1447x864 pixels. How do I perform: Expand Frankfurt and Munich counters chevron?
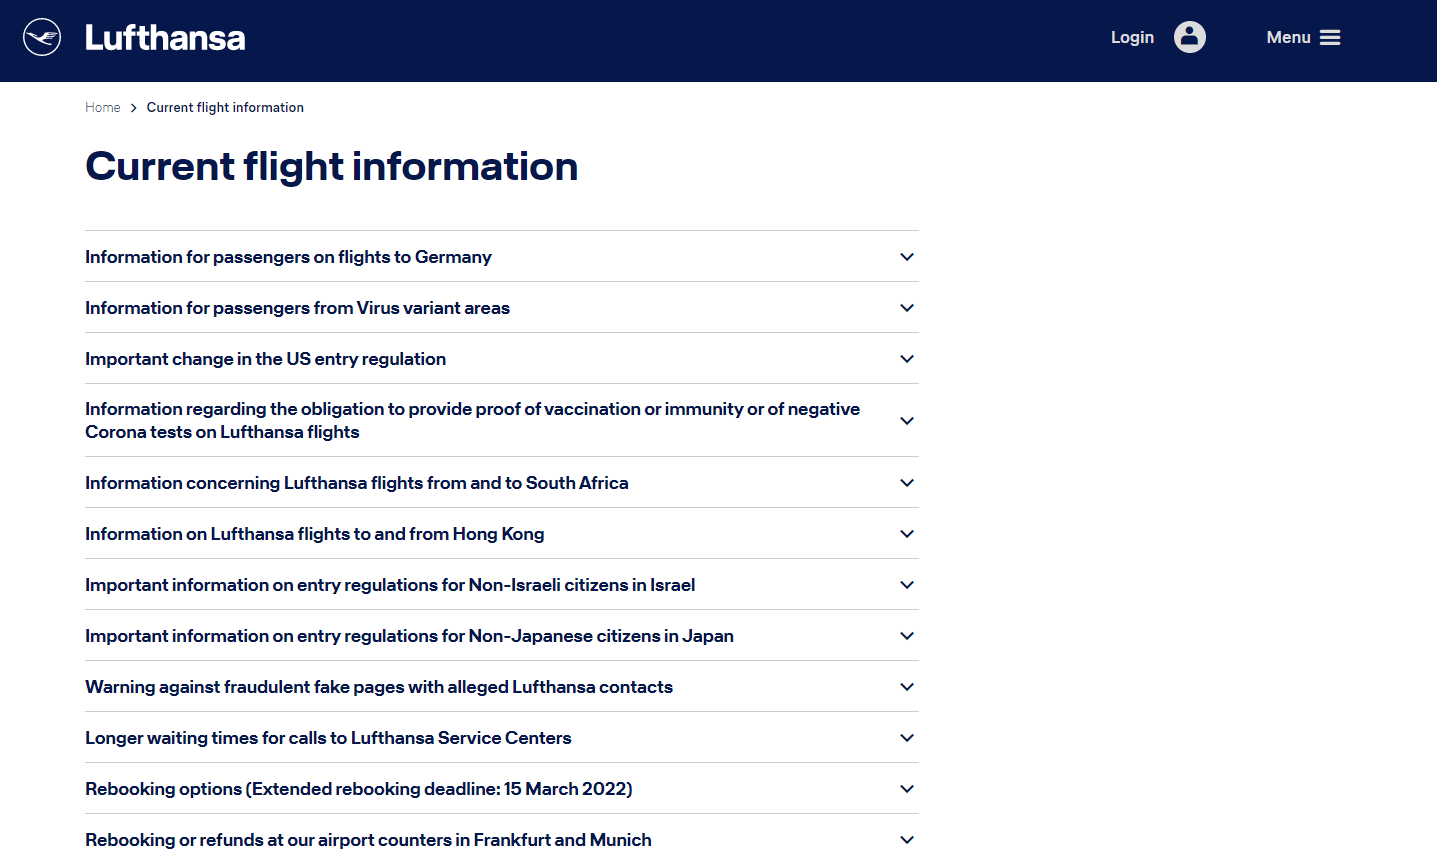click(x=907, y=840)
